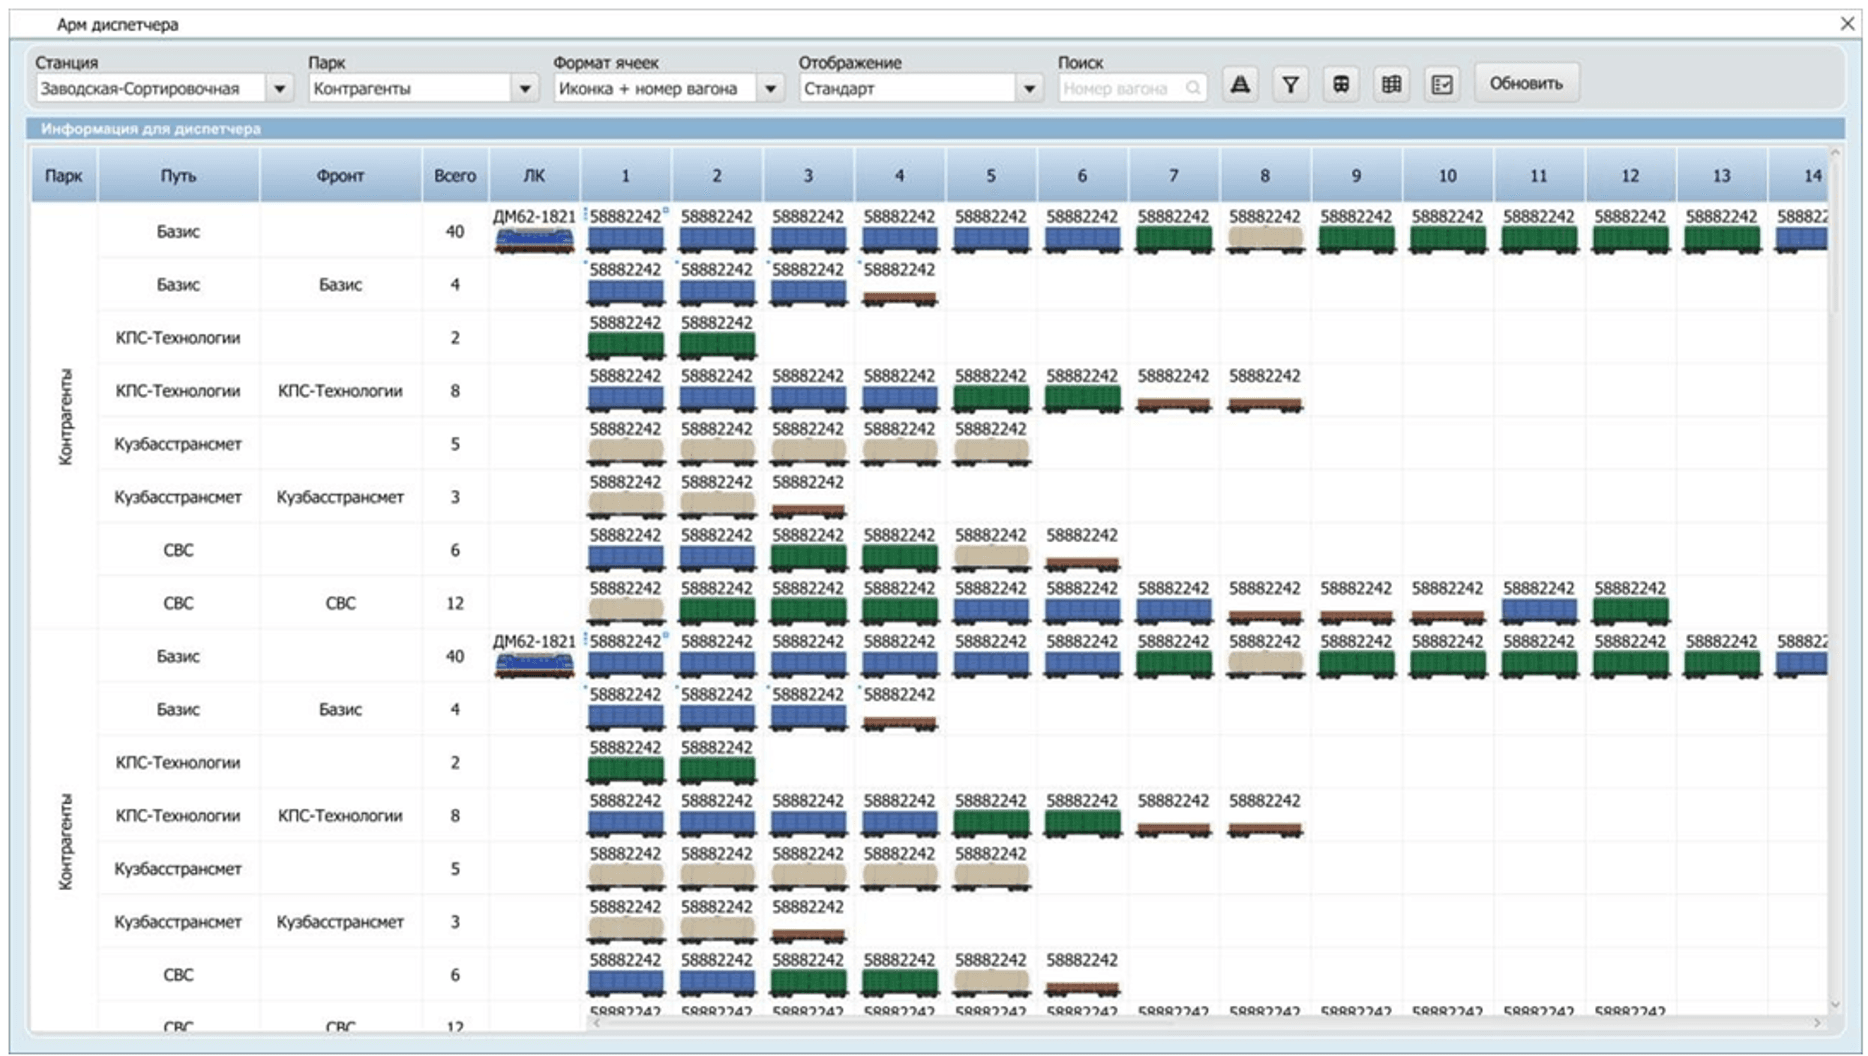Screen dimensions: 1868x1056
Task: Click the column 12 header
Action: click(1630, 175)
